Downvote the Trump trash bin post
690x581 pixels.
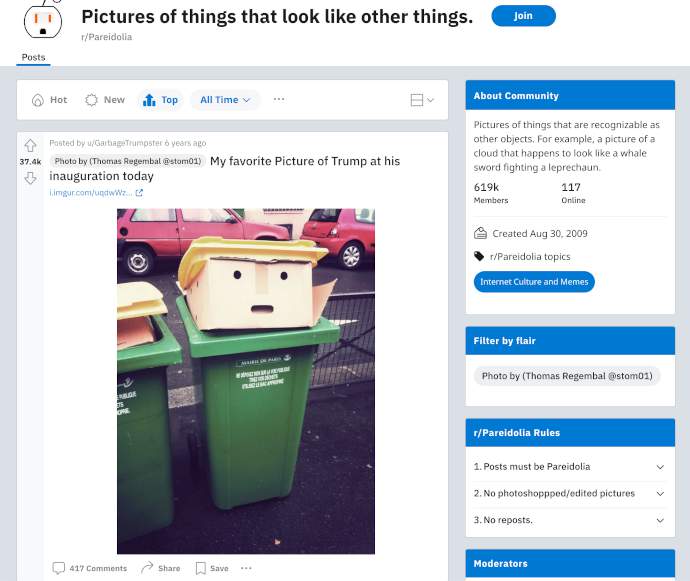click(x=30, y=178)
